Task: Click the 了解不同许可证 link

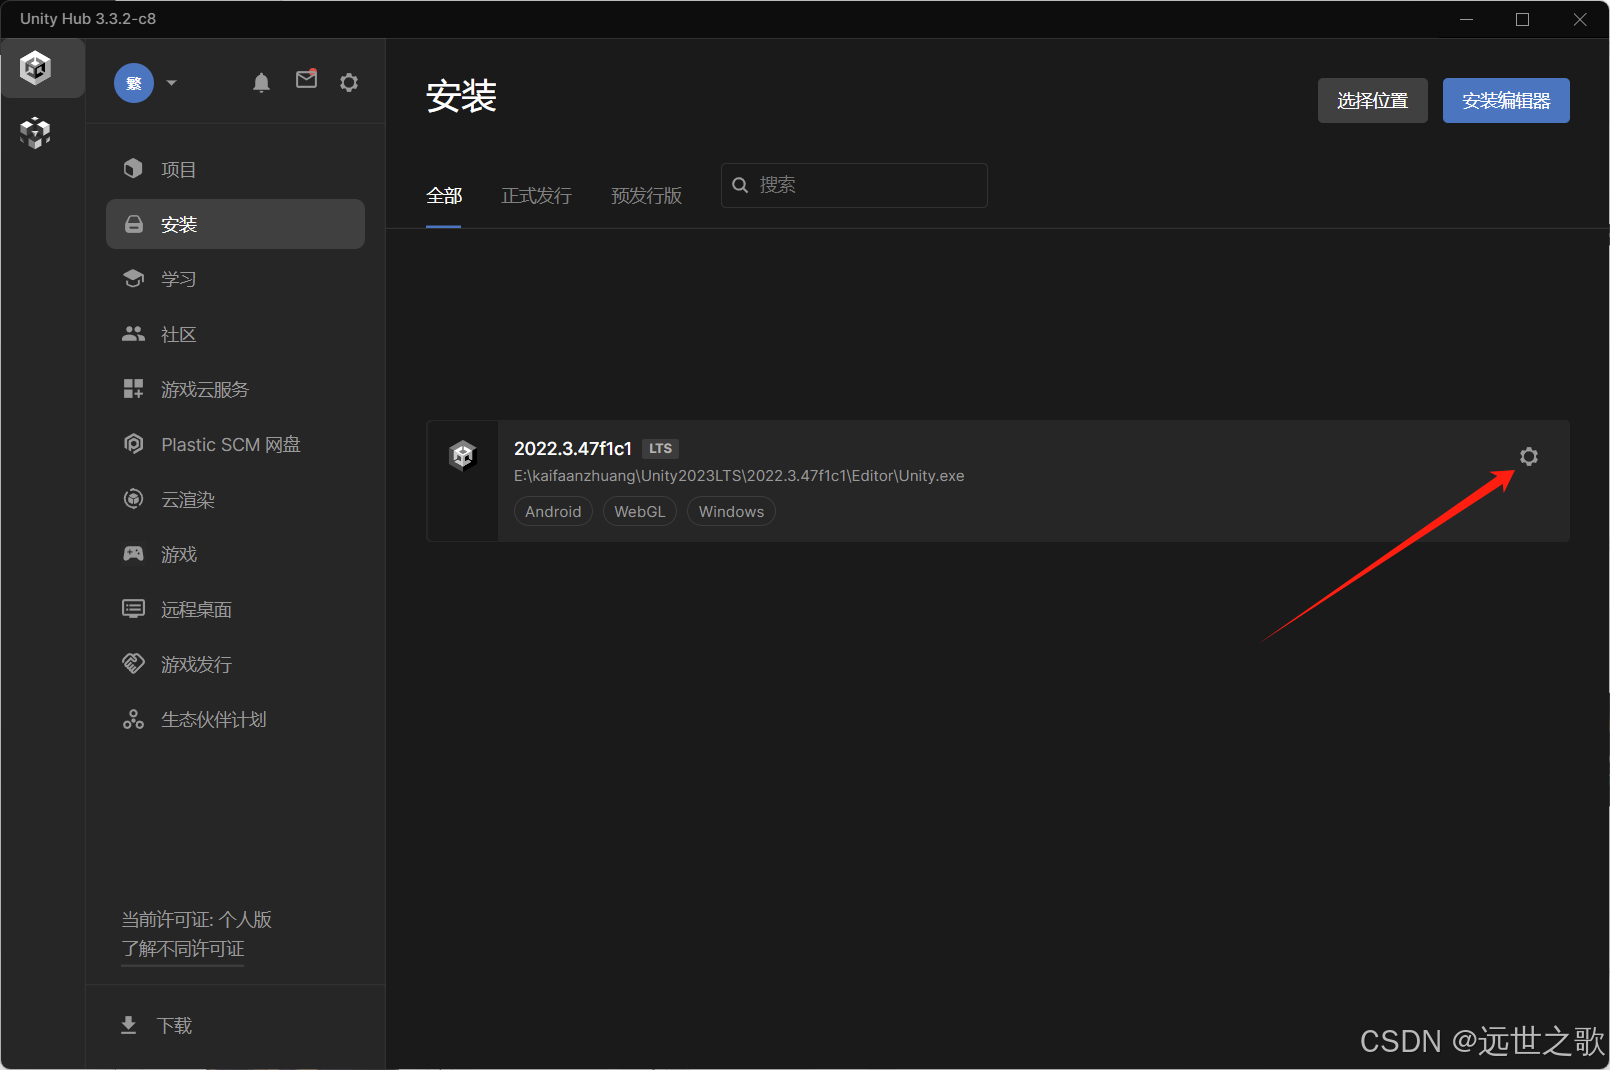Action: point(183,949)
